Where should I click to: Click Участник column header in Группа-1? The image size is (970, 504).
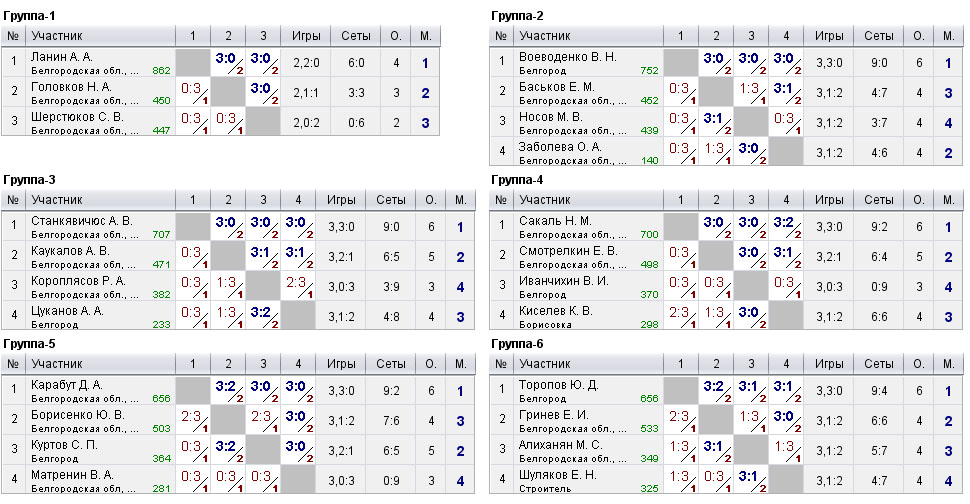pos(57,36)
